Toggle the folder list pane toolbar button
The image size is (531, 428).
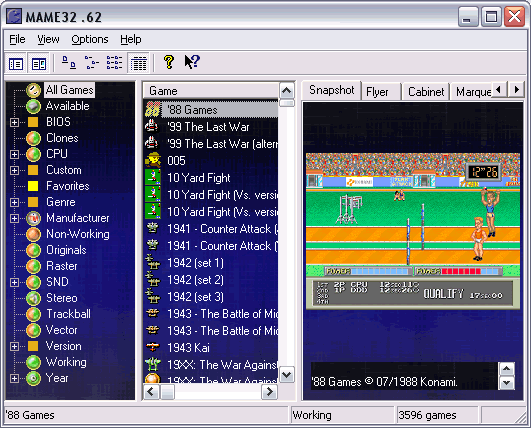click(16, 63)
